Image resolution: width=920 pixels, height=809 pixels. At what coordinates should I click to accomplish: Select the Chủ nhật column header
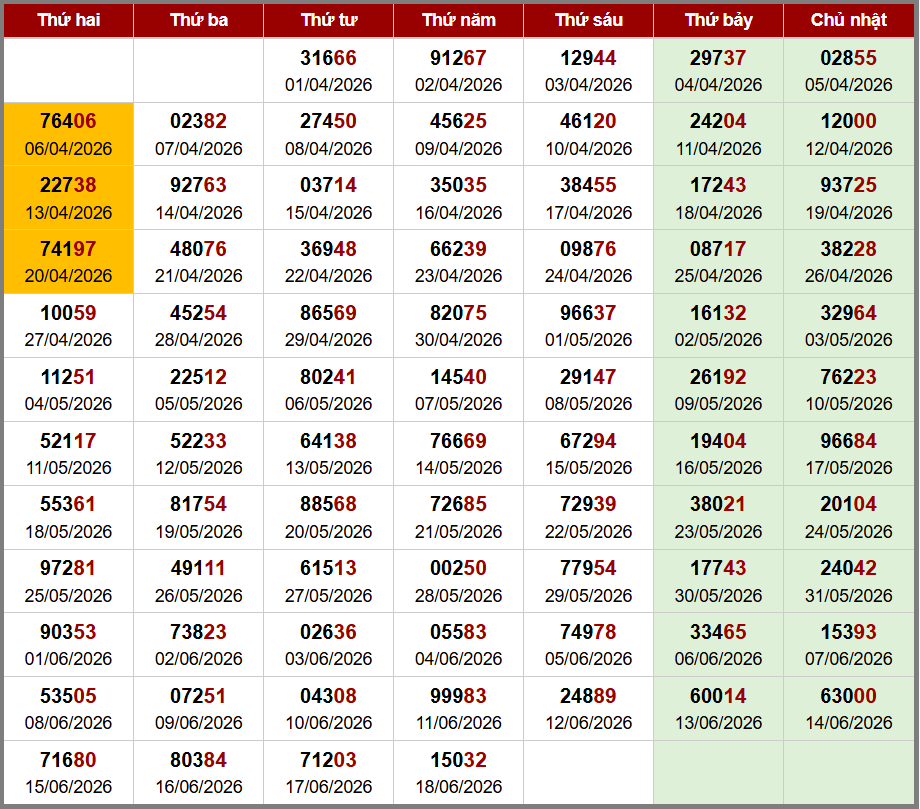click(848, 20)
